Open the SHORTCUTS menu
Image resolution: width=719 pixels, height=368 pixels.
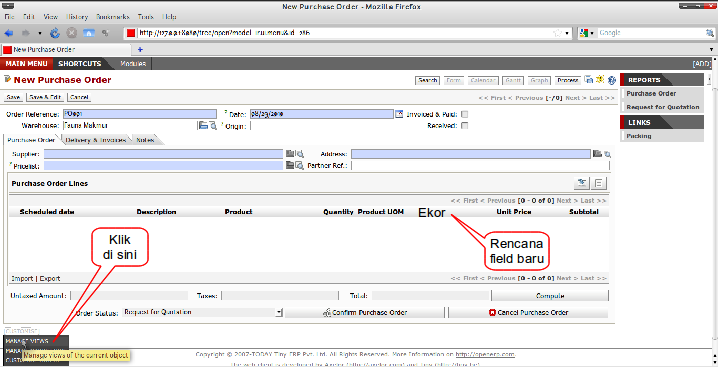click(80, 64)
